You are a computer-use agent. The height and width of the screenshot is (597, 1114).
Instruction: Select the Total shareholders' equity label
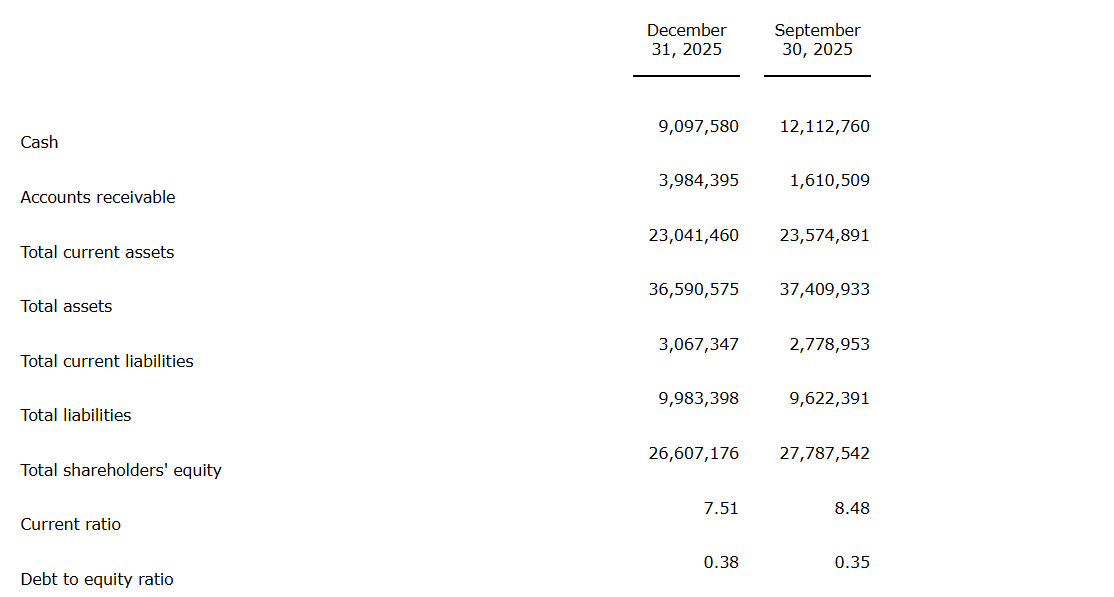[121, 471]
